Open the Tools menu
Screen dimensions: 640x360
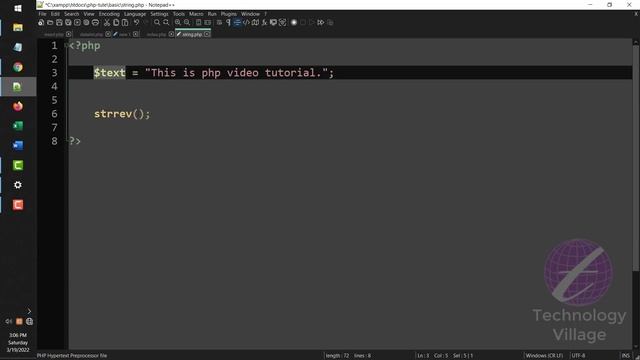point(179,14)
